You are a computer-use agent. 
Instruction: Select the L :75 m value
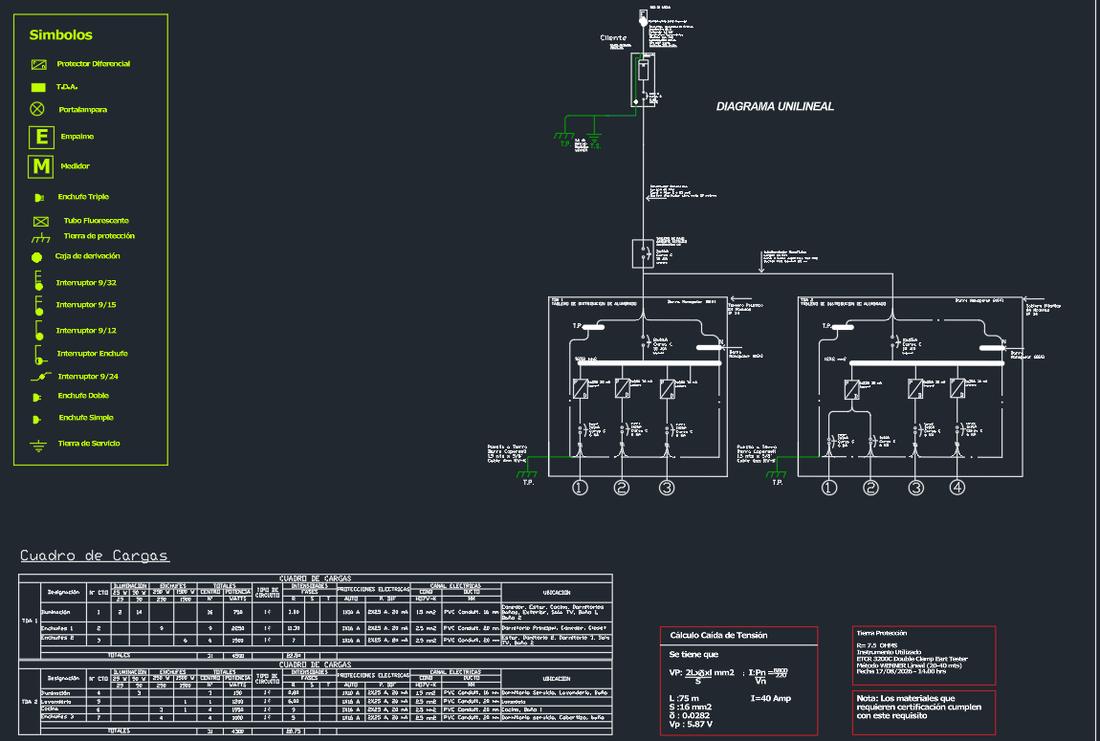[x=684, y=699]
